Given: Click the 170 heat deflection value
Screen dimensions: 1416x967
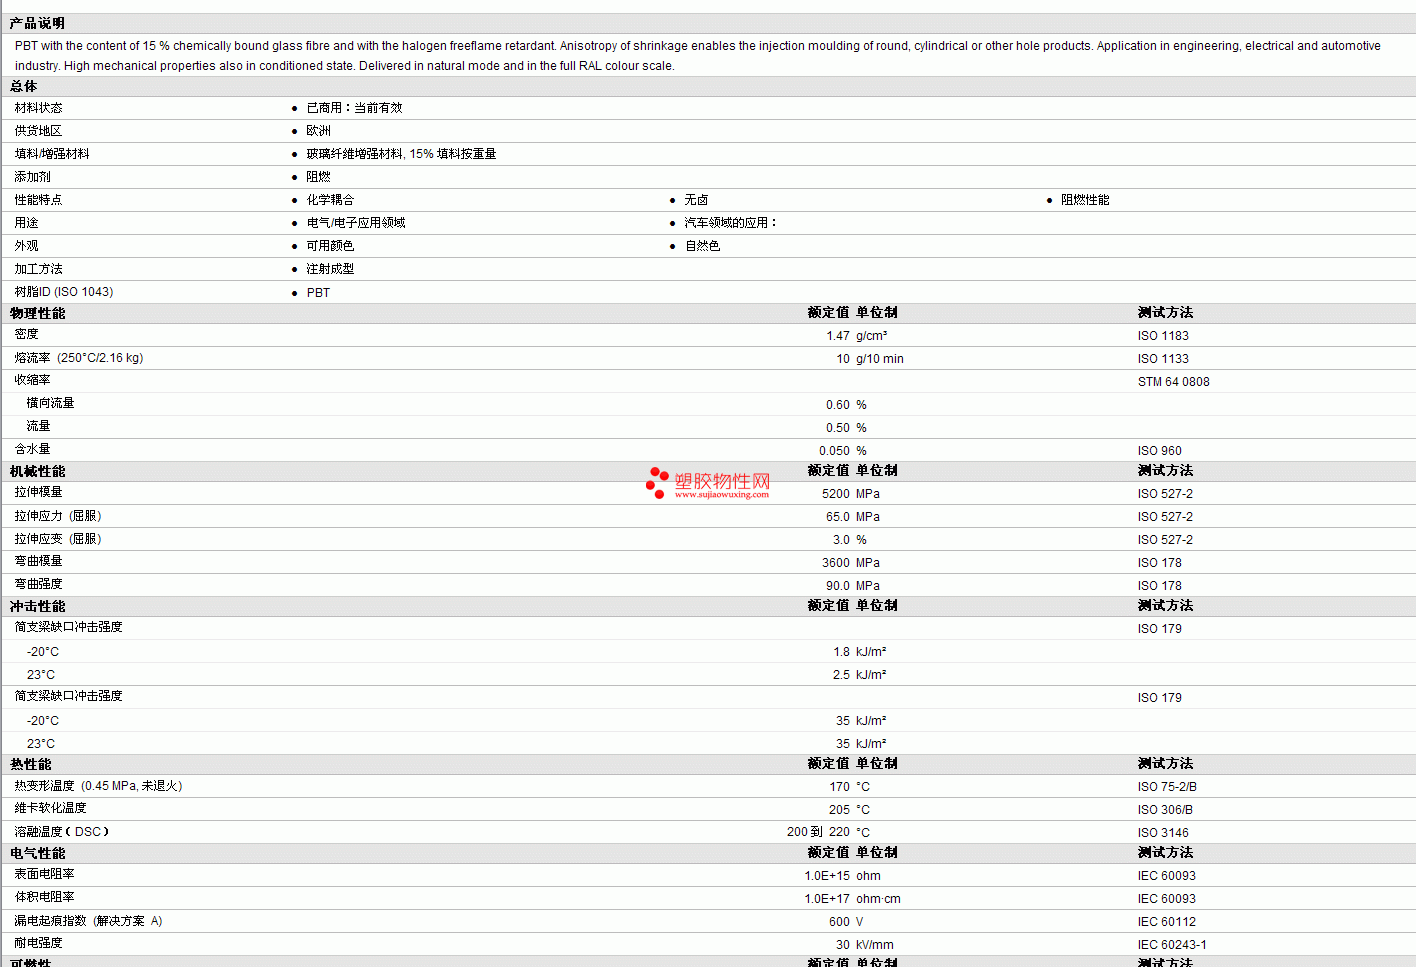Looking at the screenshot, I should click(x=840, y=787).
